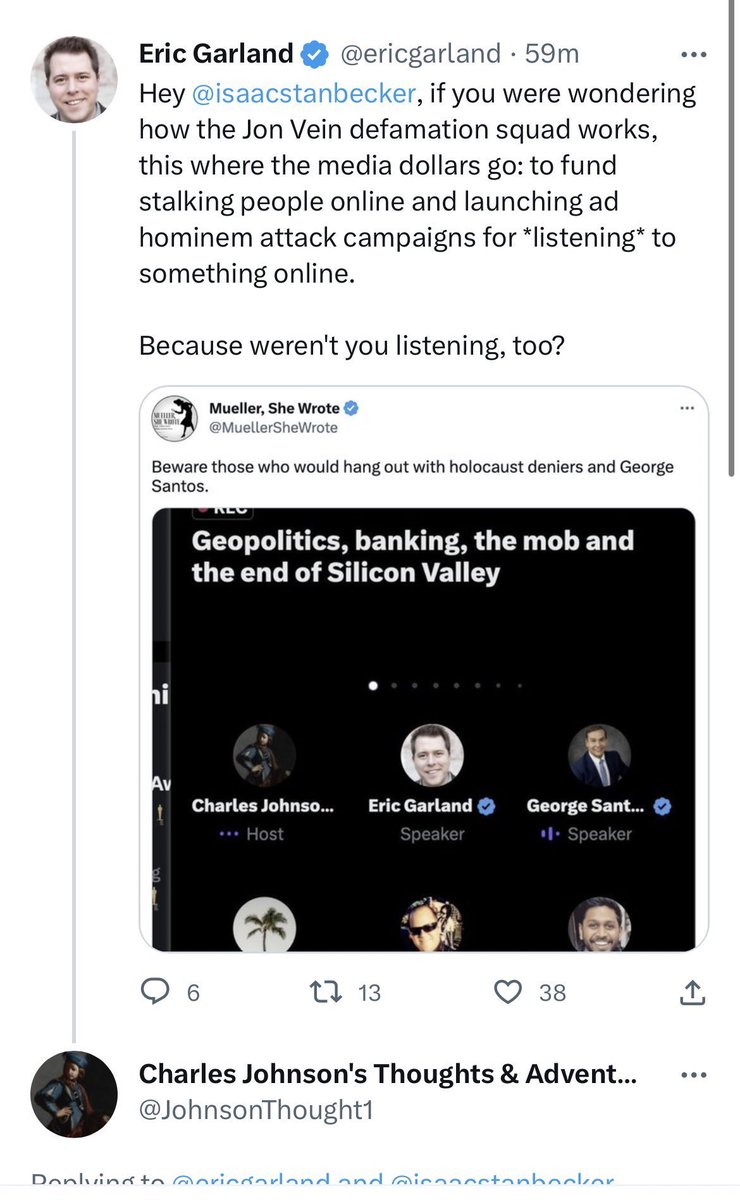Image resolution: width=740 pixels, height=1200 pixels.
Task: Open the @MuellerSheWrote handle in quote
Action: (273, 428)
